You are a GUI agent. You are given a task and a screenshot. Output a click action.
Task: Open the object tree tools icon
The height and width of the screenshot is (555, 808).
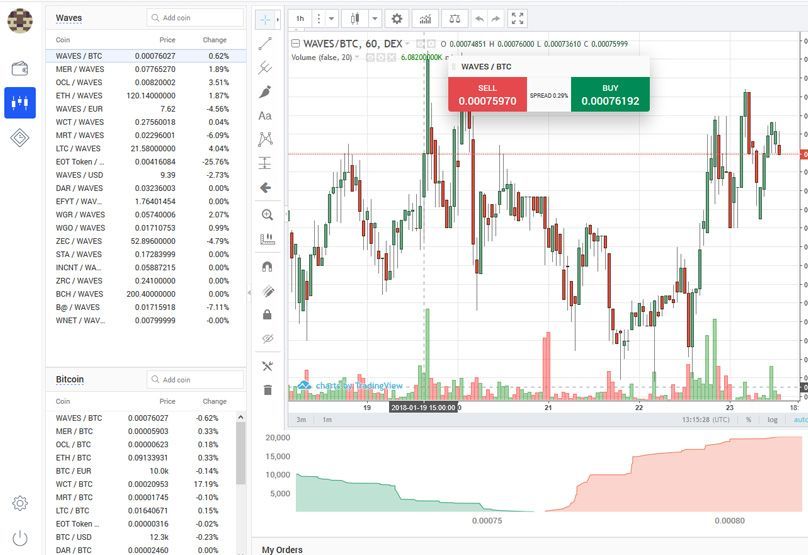267,366
